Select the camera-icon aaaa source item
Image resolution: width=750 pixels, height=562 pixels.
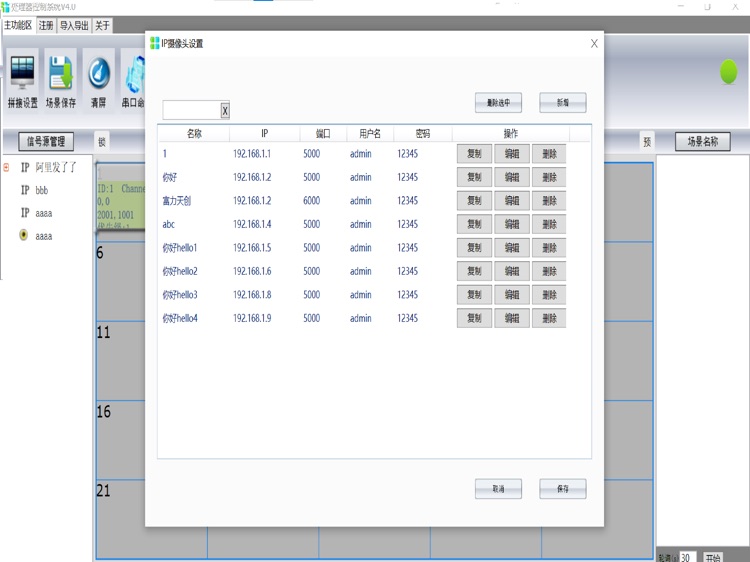click(x=36, y=235)
